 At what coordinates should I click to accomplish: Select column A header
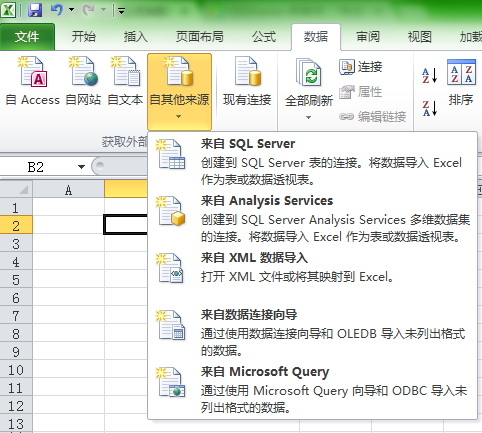point(68,189)
